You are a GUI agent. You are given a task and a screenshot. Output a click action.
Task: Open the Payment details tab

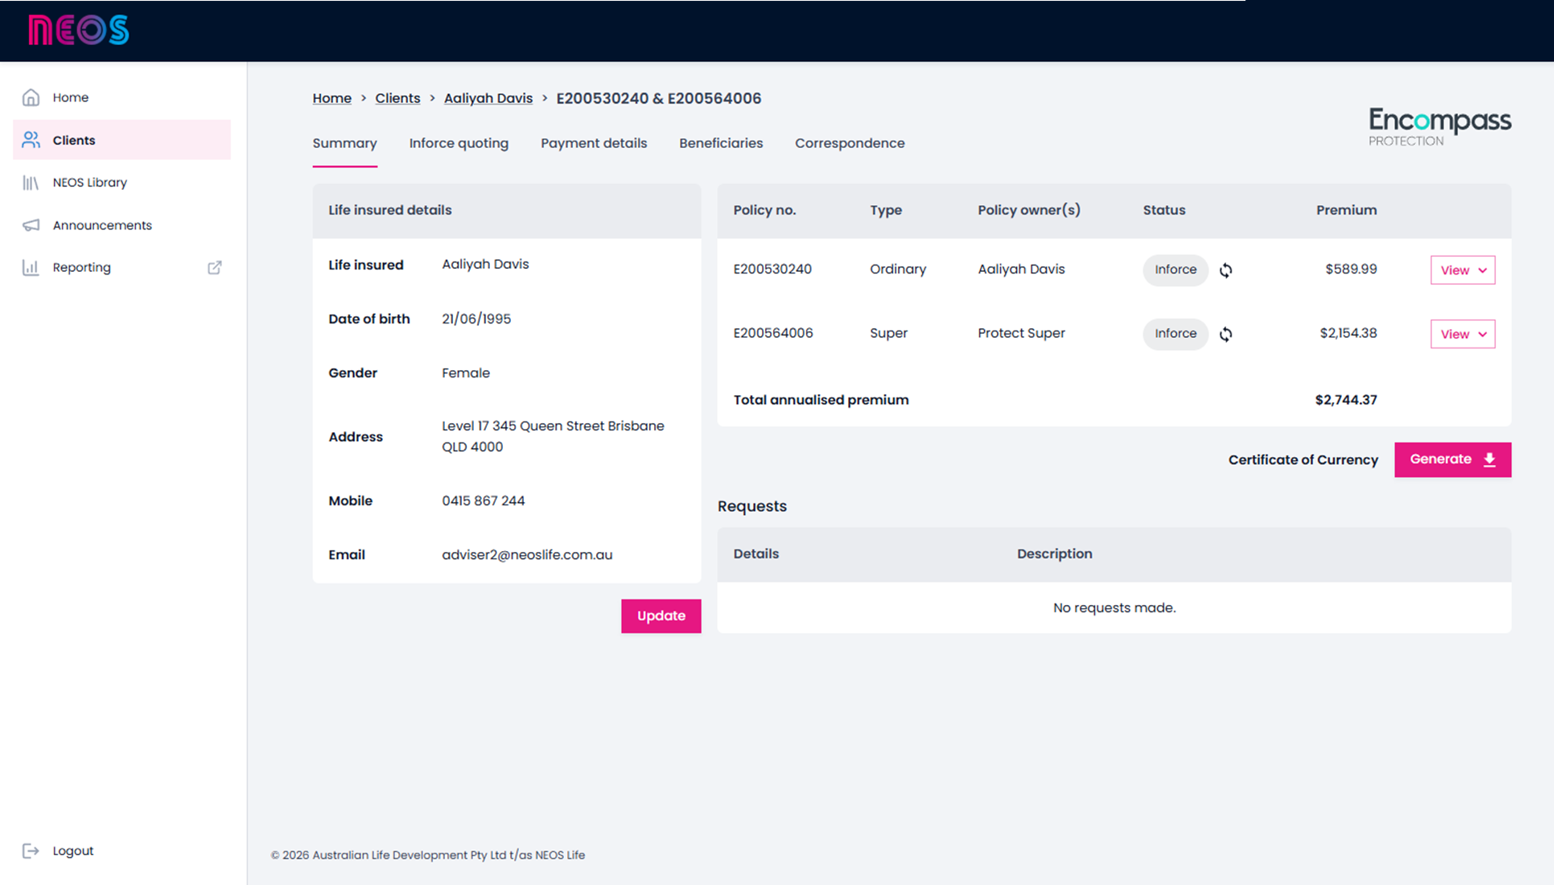[593, 143]
